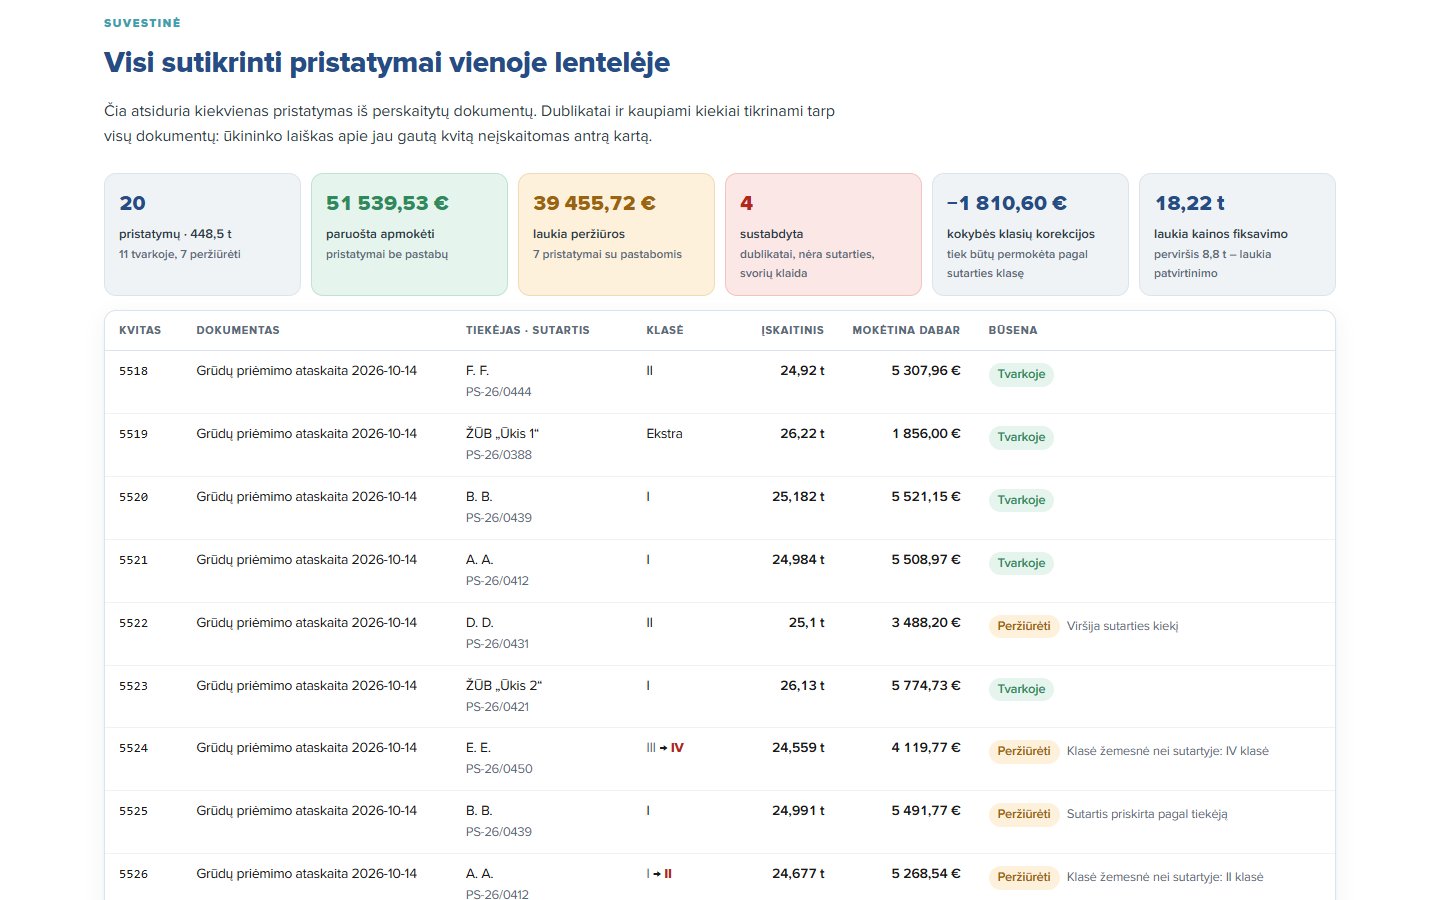Image resolution: width=1440 pixels, height=900 pixels.
Task: Select the 'I → II' class change cell
Action: coord(659,874)
